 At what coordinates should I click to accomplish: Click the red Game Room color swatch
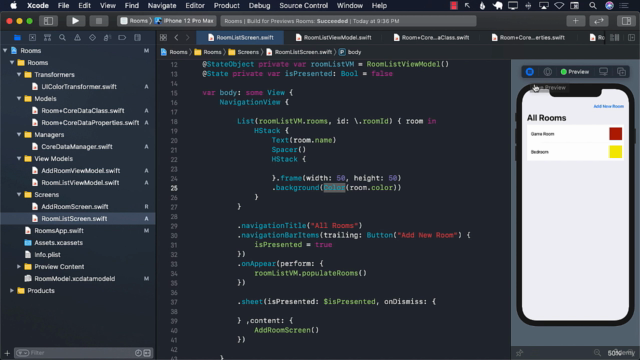(x=616, y=134)
